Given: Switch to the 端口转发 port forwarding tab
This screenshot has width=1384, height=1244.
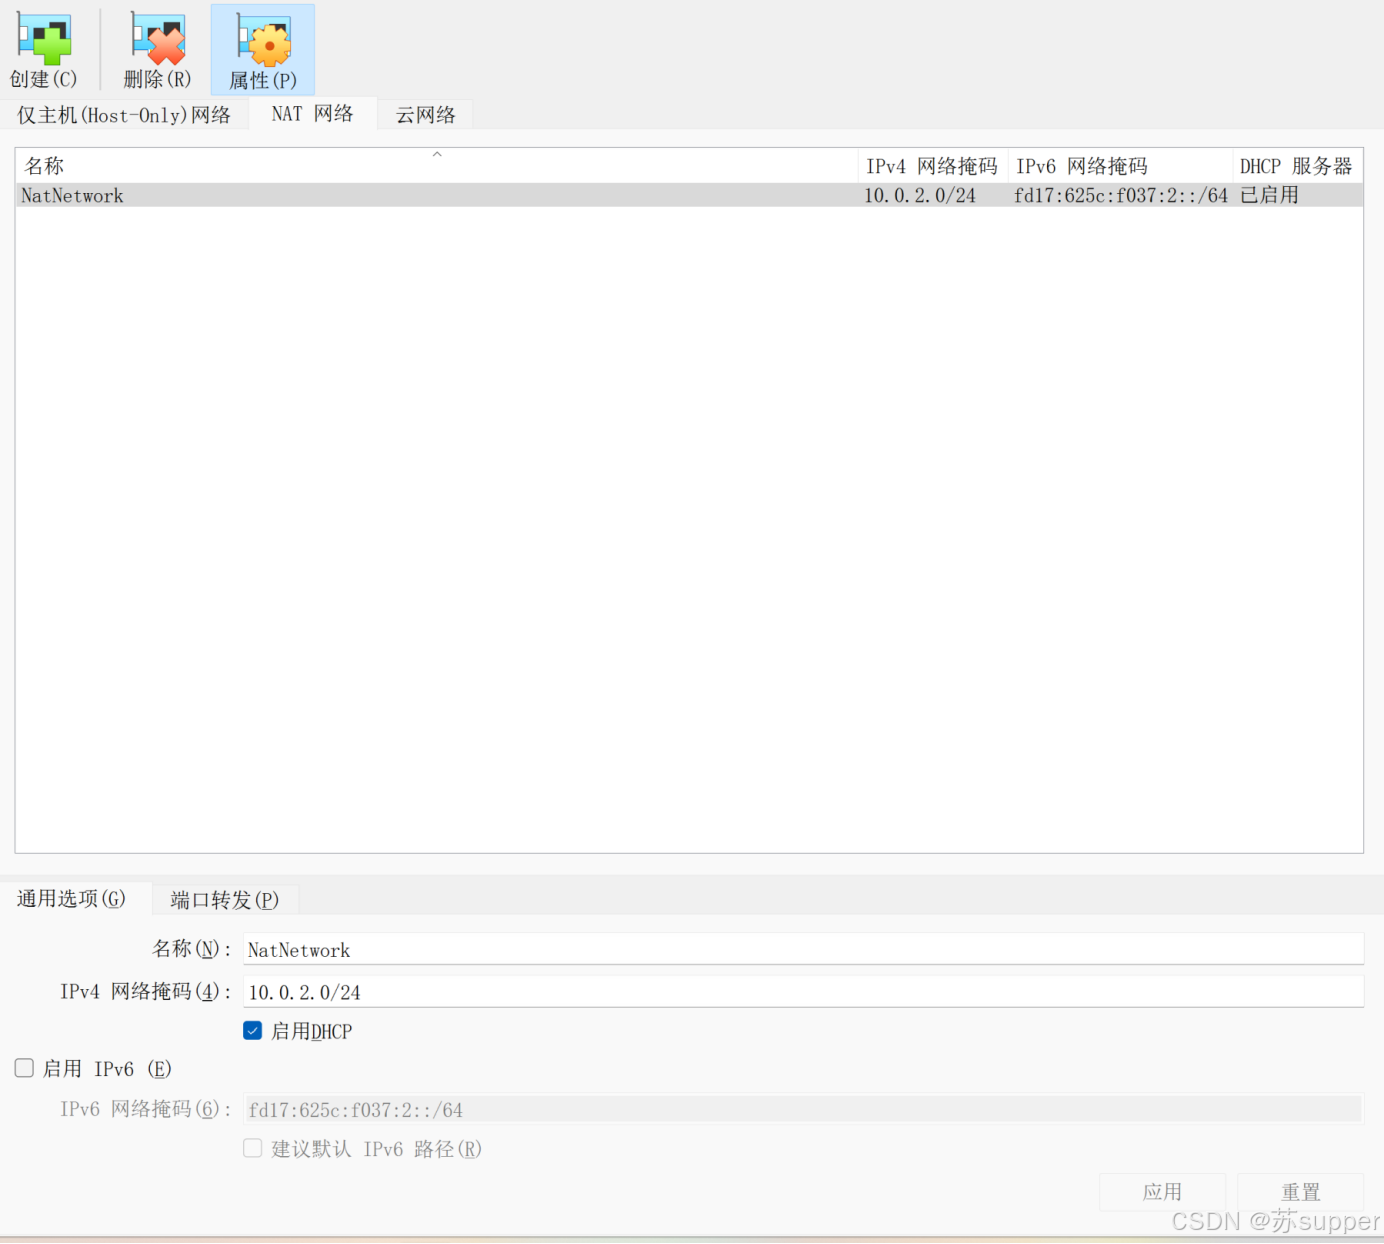Looking at the screenshot, I should click(x=224, y=899).
